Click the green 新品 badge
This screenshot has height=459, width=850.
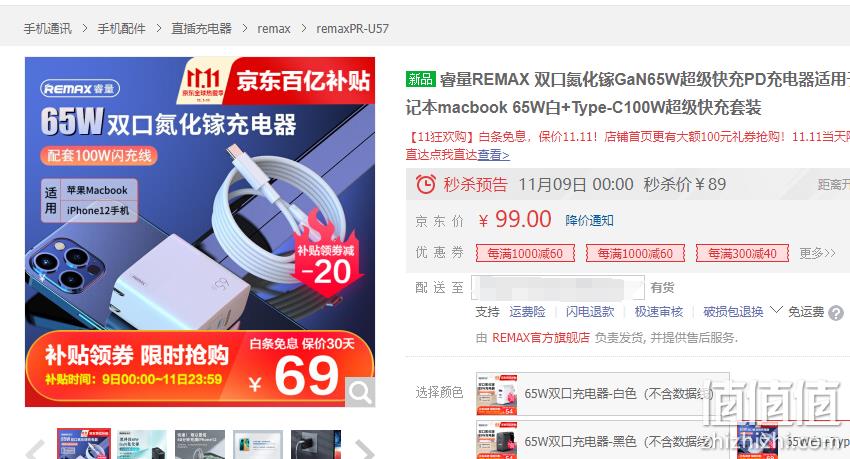click(x=420, y=79)
